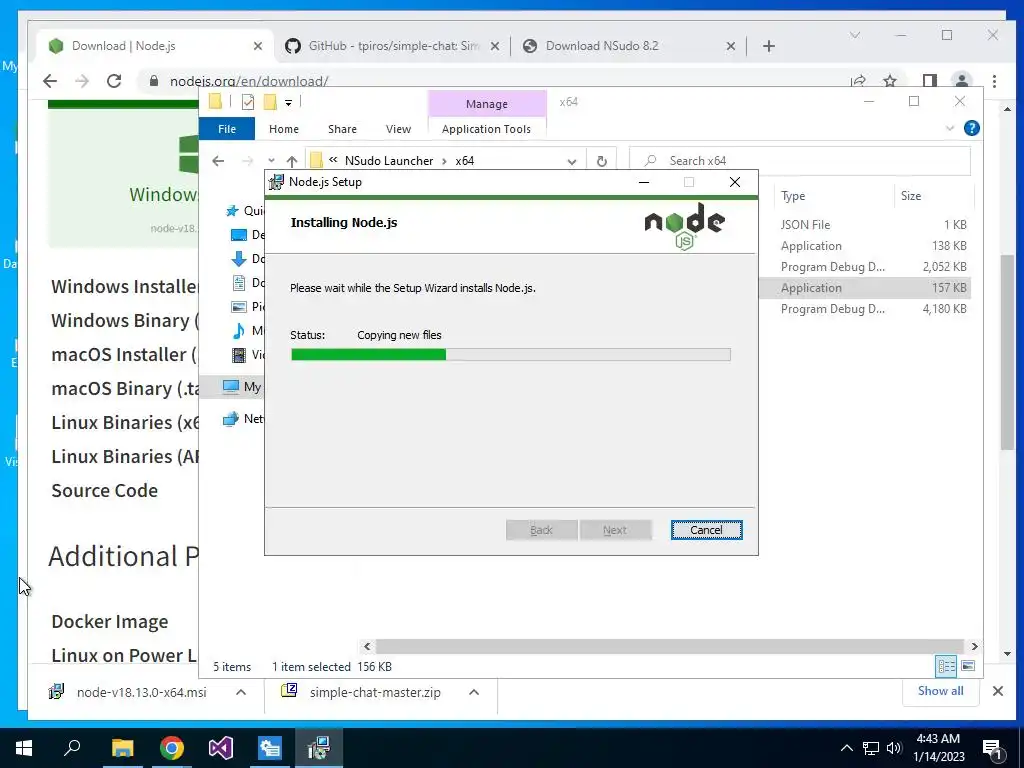The height and width of the screenshot is (768, 1024).
Task: Expand Explorer recent locations dropdown
Action: [x=271, y=161]
